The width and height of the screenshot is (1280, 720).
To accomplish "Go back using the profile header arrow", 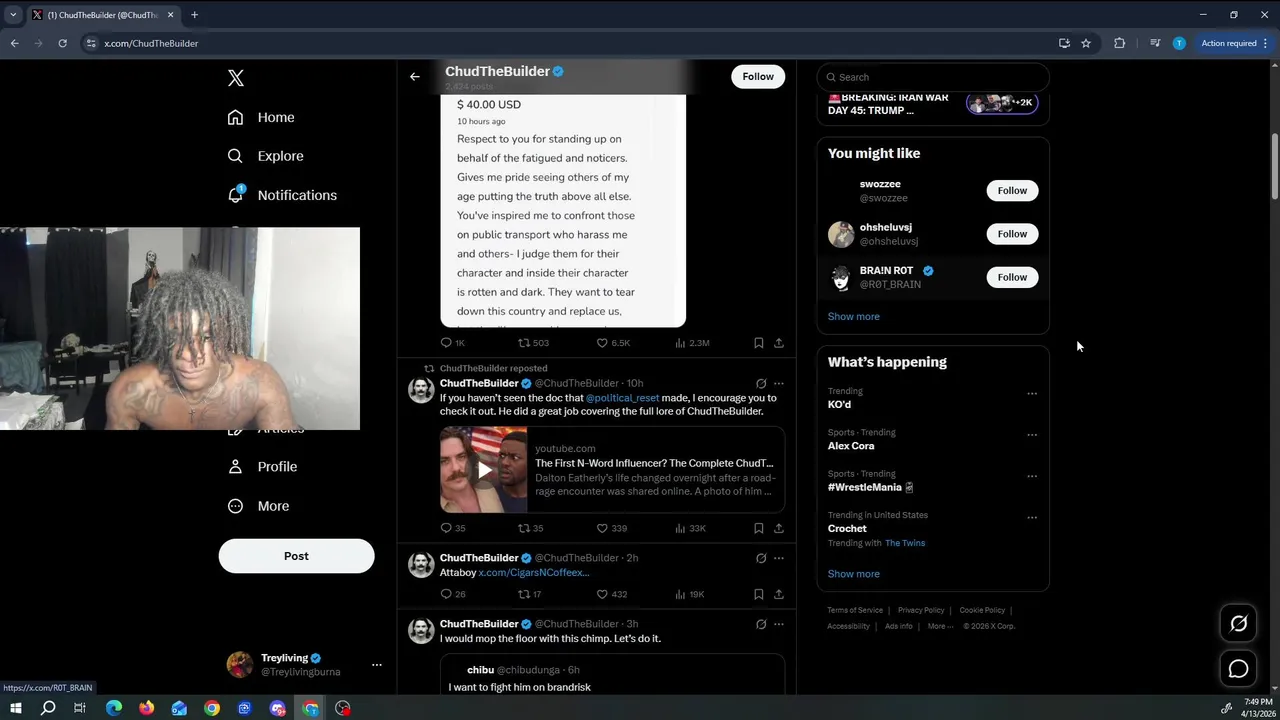I will click(x=415, y=76).
